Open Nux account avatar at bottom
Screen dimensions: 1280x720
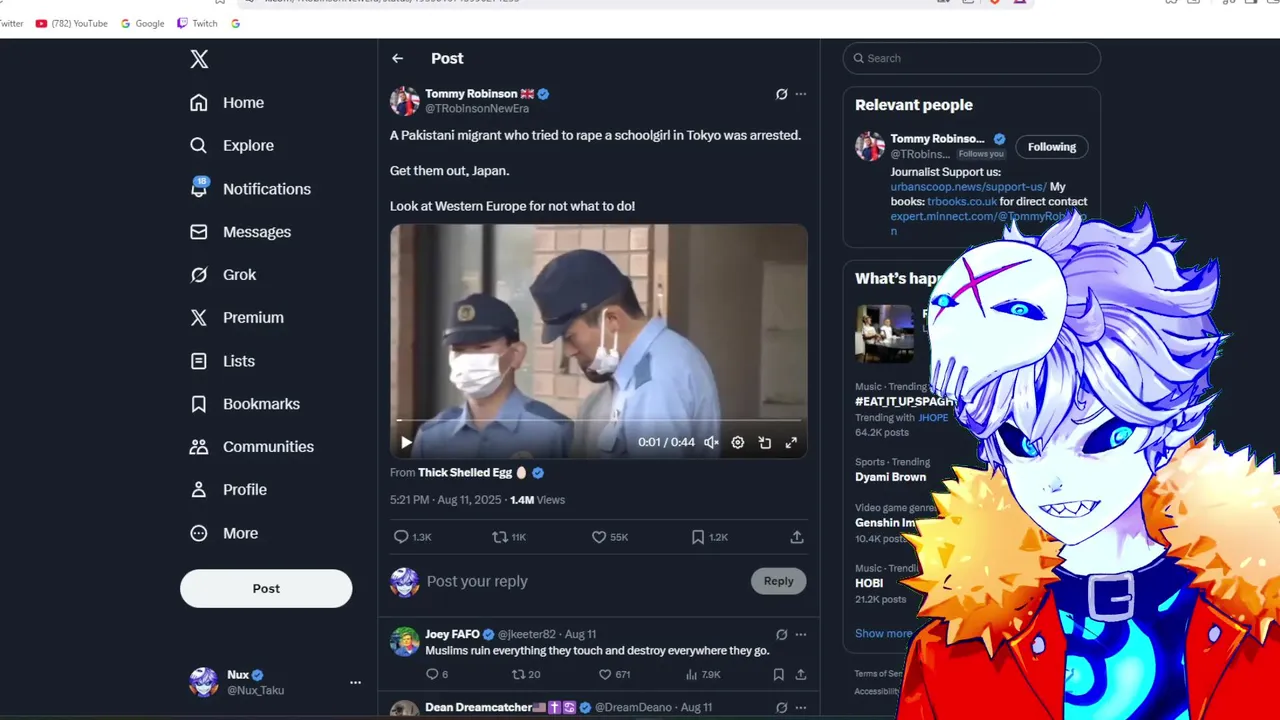pyautogui.click(x=204, y=682)
